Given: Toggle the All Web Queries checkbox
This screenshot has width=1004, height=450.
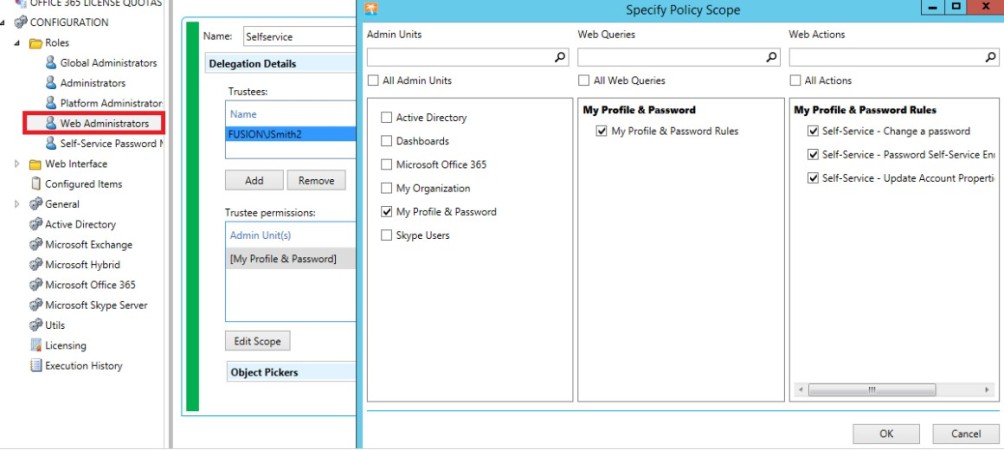Looking at the screenshot, I should 583,81.
